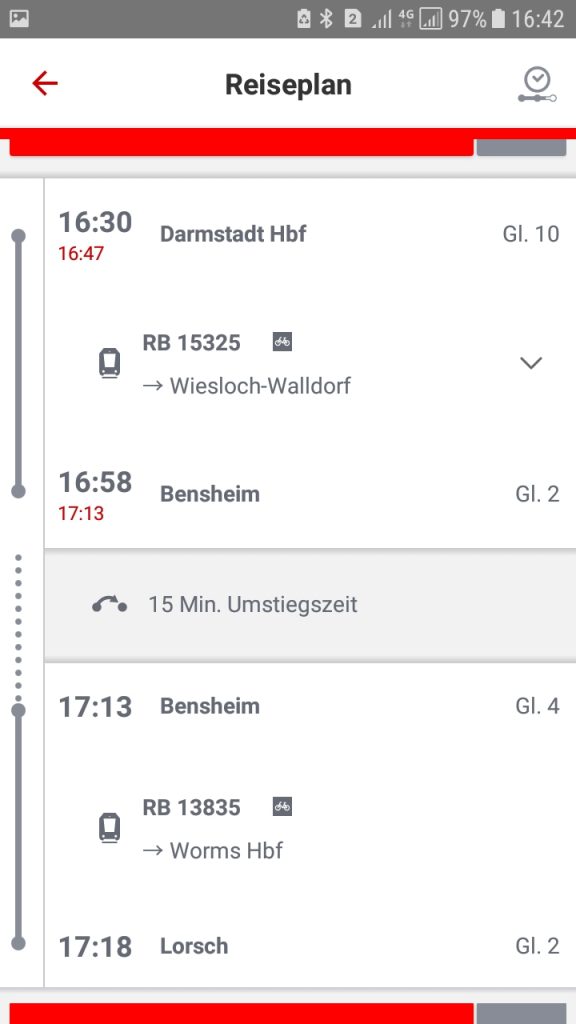576x1024 pixels.
Task: Select the Darmstadt Hbf departure station
Action: pyautogui.click(x=233, y=234)
